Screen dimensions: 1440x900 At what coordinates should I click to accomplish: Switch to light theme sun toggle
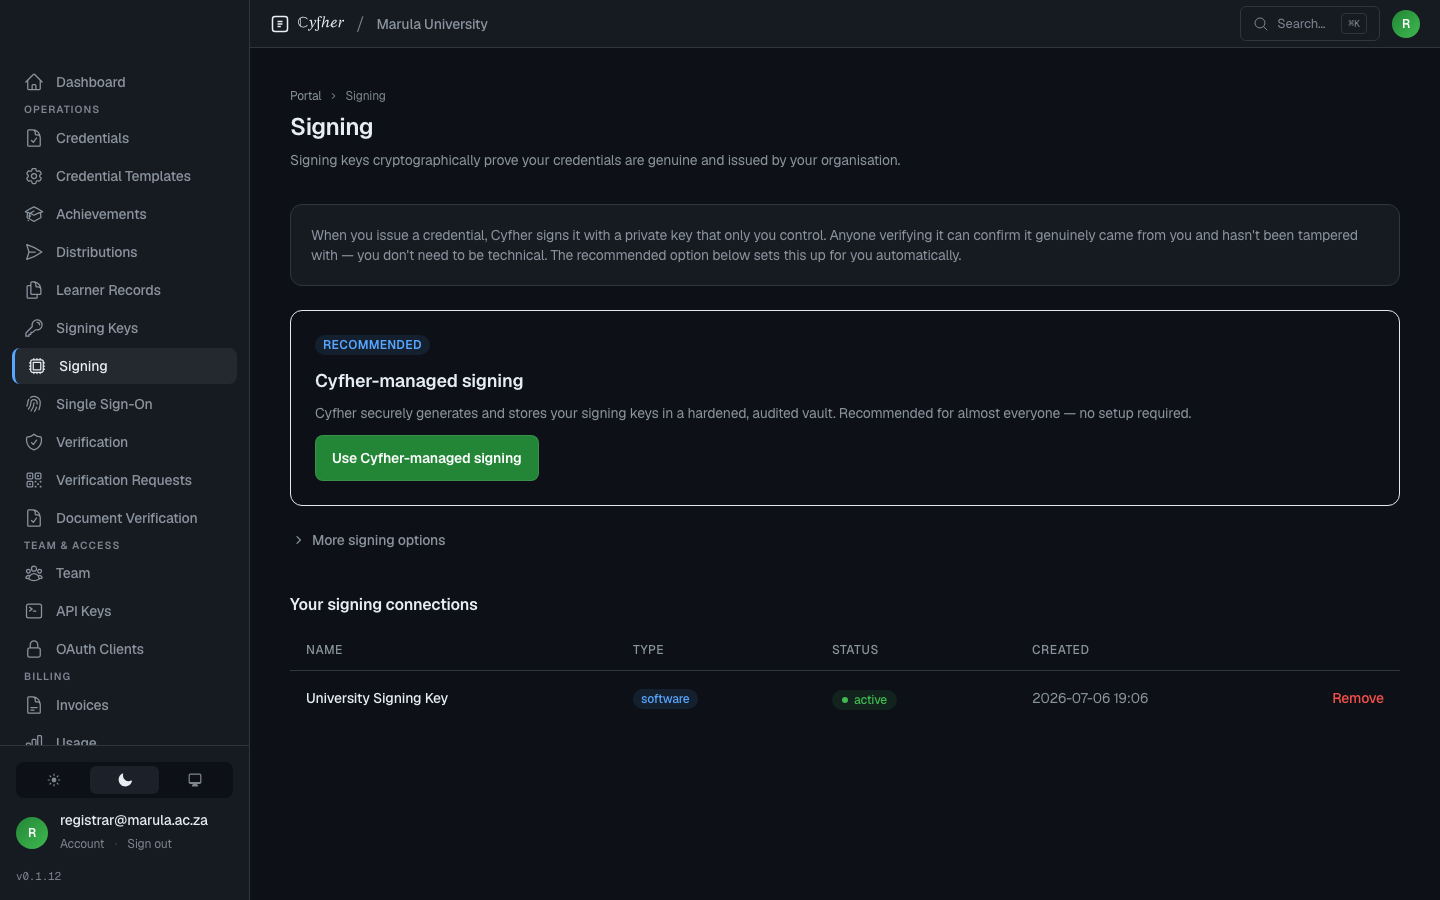54,780
